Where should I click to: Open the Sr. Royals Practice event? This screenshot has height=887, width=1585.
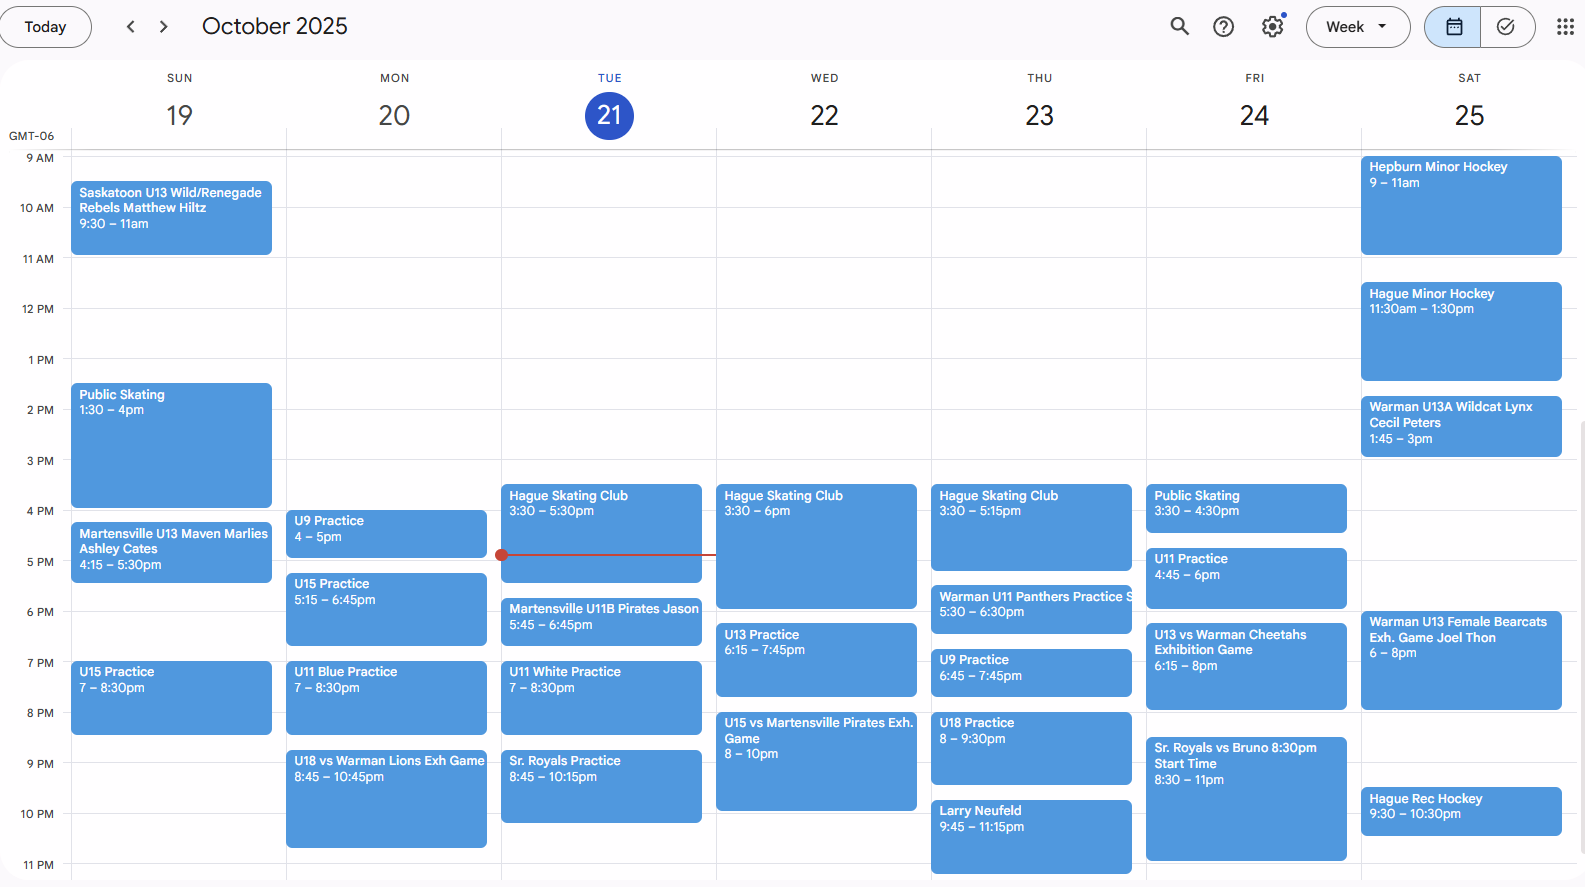coord(600,786)
